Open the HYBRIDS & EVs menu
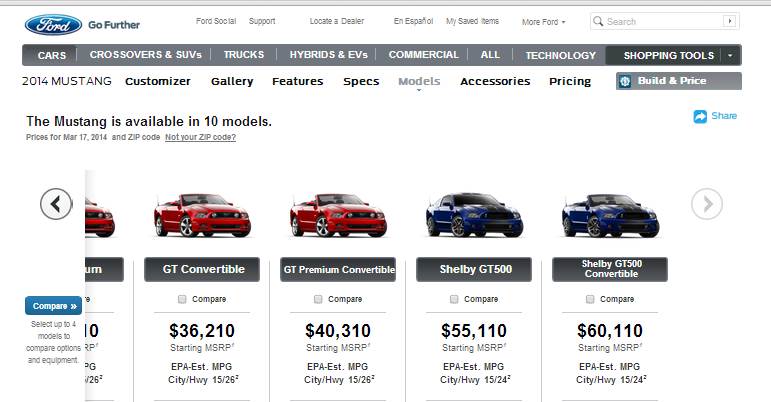Screen dimensions: 771x402 tap(328, 55)
